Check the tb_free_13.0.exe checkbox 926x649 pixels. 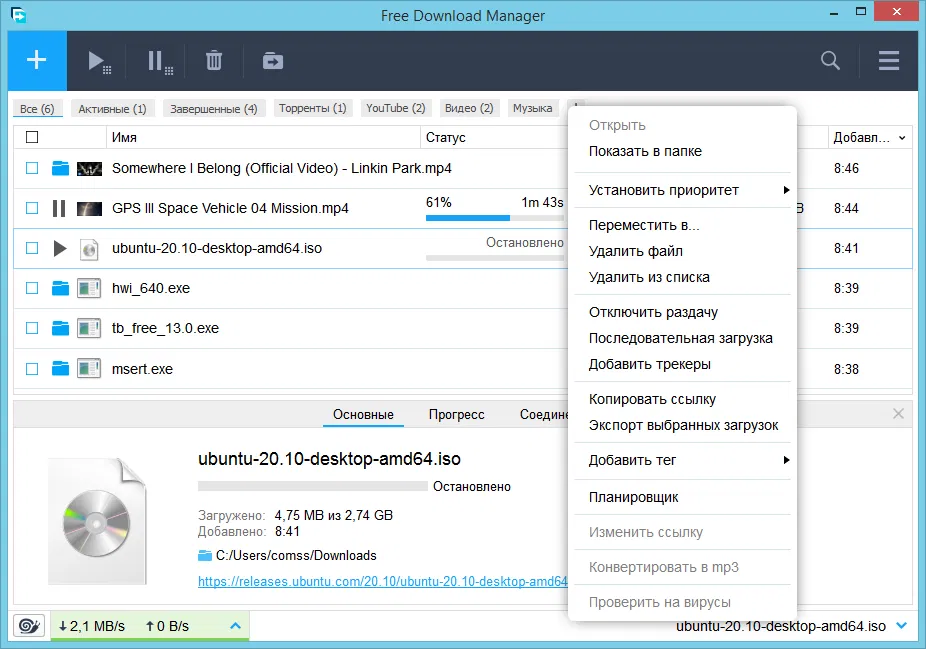(x=32, y=328)
